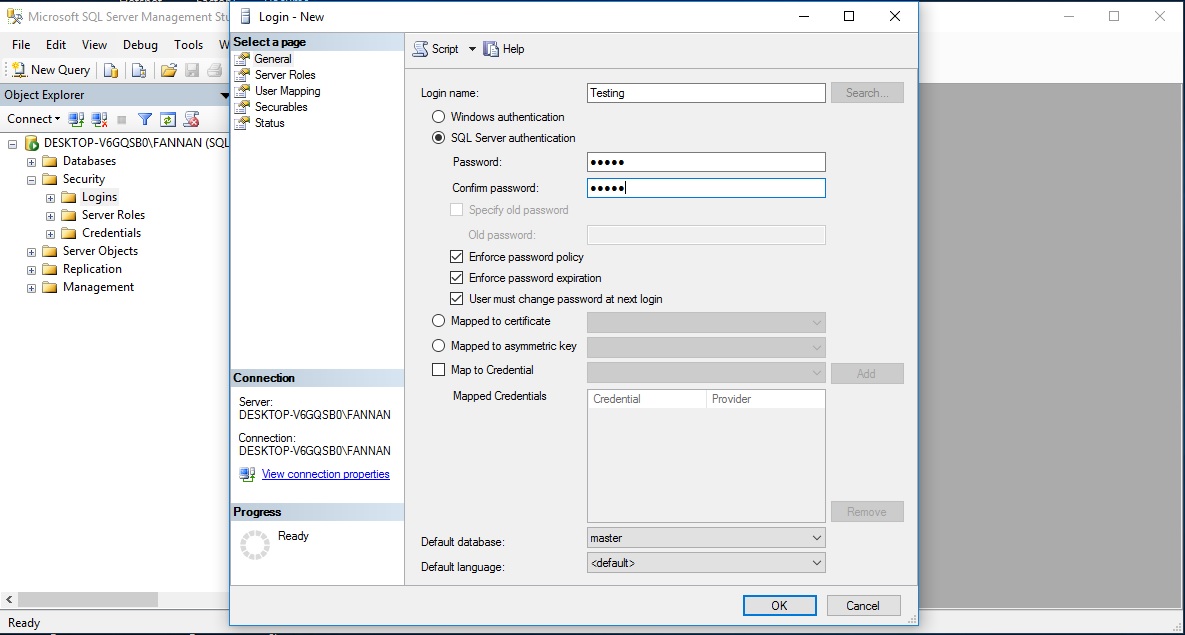Click into the Login name field
The image size is (1185, 635).
click(x=706, y=93)
